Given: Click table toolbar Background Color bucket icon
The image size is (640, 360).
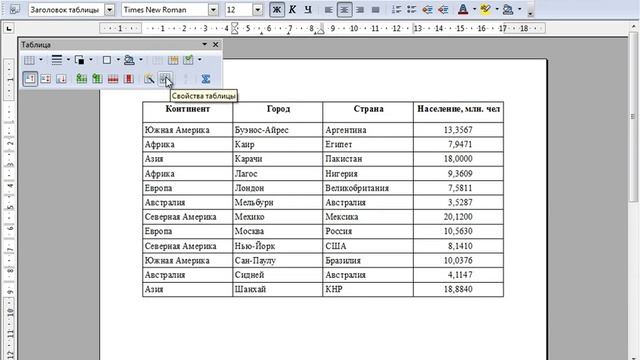Looking at the screenshot, I should click(129, 60).
